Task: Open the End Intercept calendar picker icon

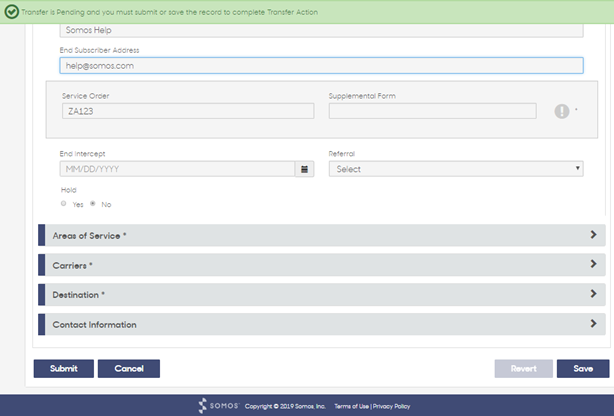Action: (x=304, y=169)
